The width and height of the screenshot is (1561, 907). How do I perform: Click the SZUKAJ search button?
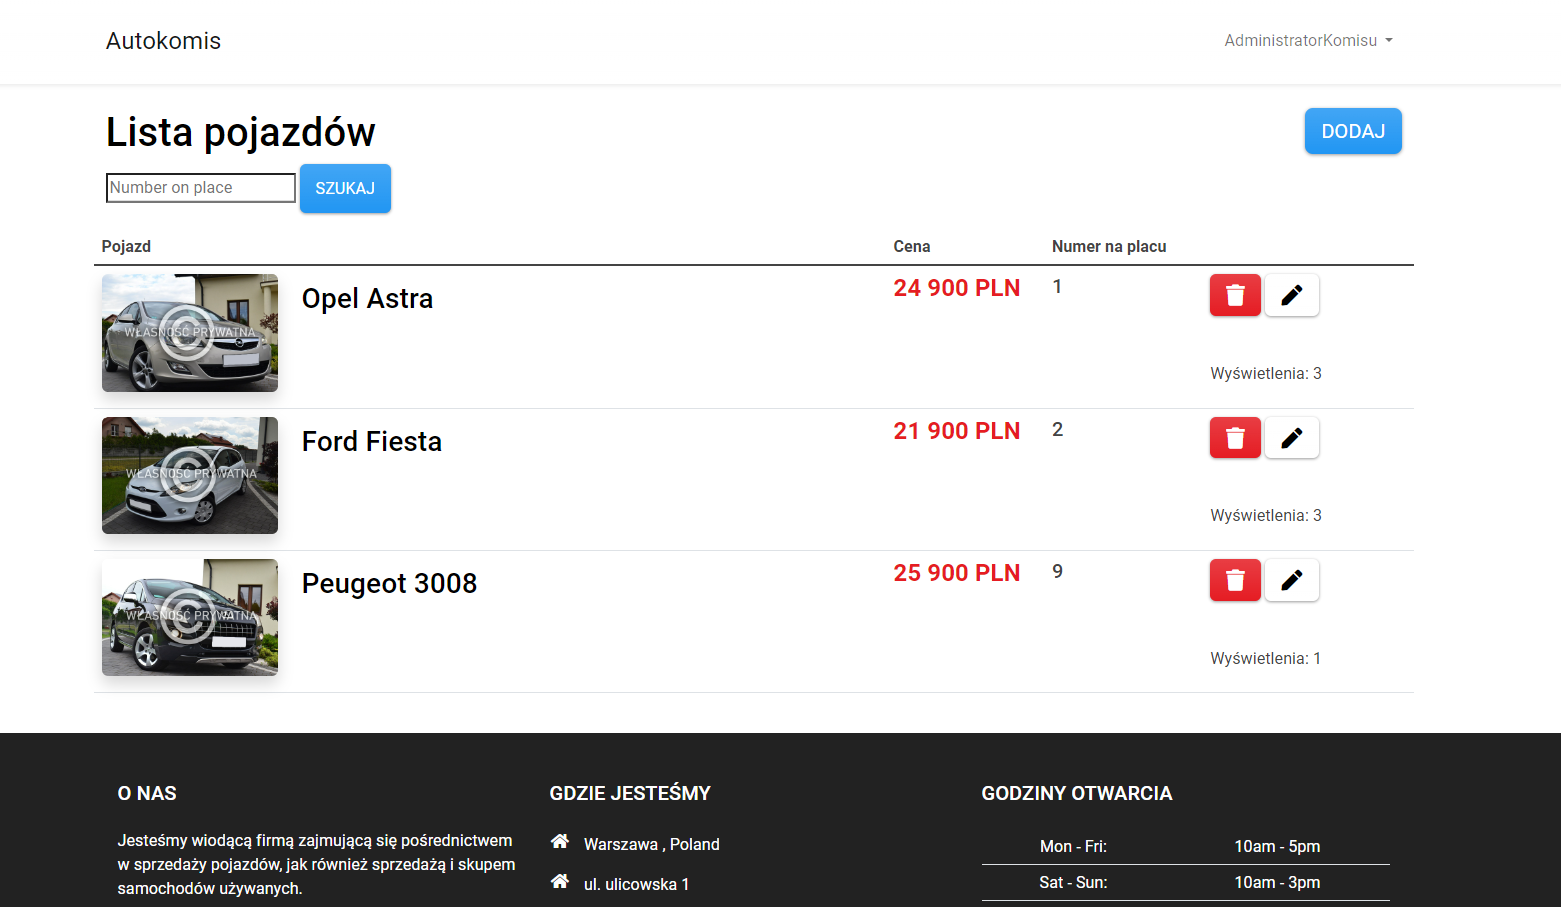pyautogui.click(x=345, y=188)
